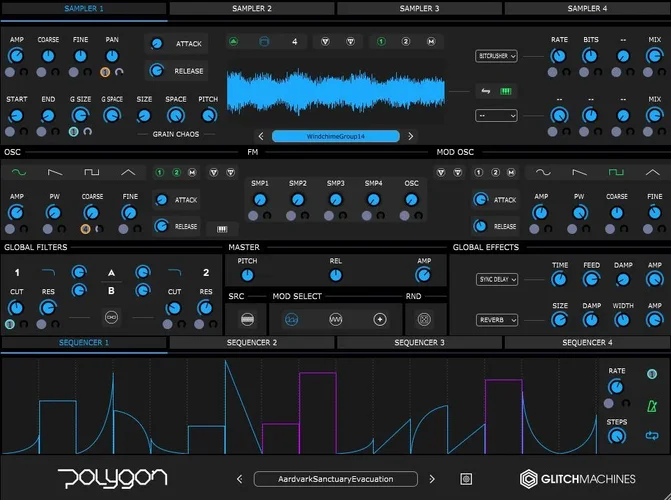Click the filter link icon between filters
This screenshot has height=500, width=671.
point(110,318)
